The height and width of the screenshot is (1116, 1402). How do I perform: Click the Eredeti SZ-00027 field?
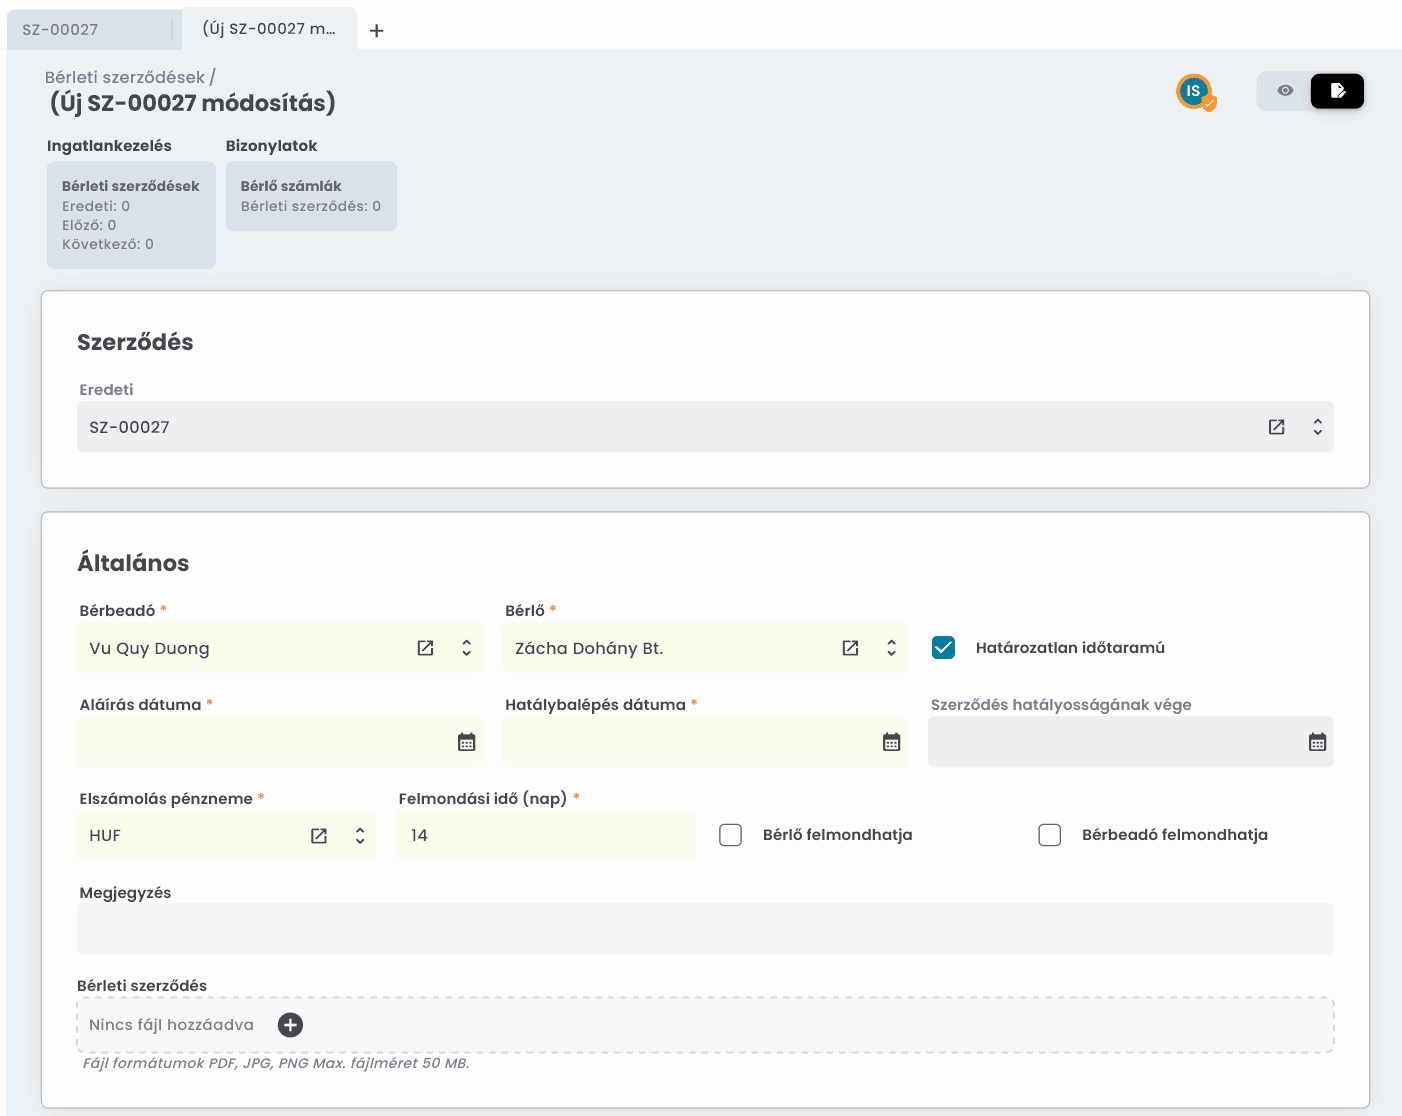(x=705, y=427)
